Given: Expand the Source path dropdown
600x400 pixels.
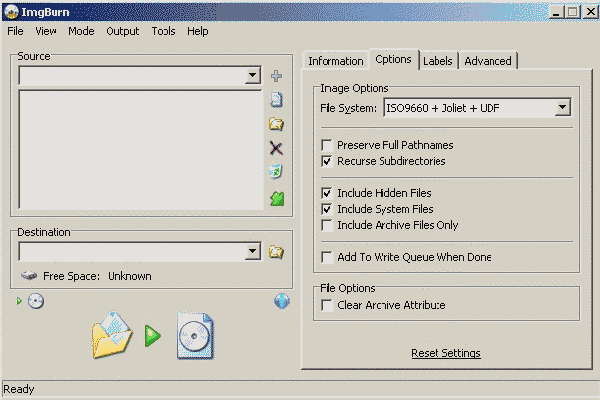Looking at the screenshot, I should (252, 76).
